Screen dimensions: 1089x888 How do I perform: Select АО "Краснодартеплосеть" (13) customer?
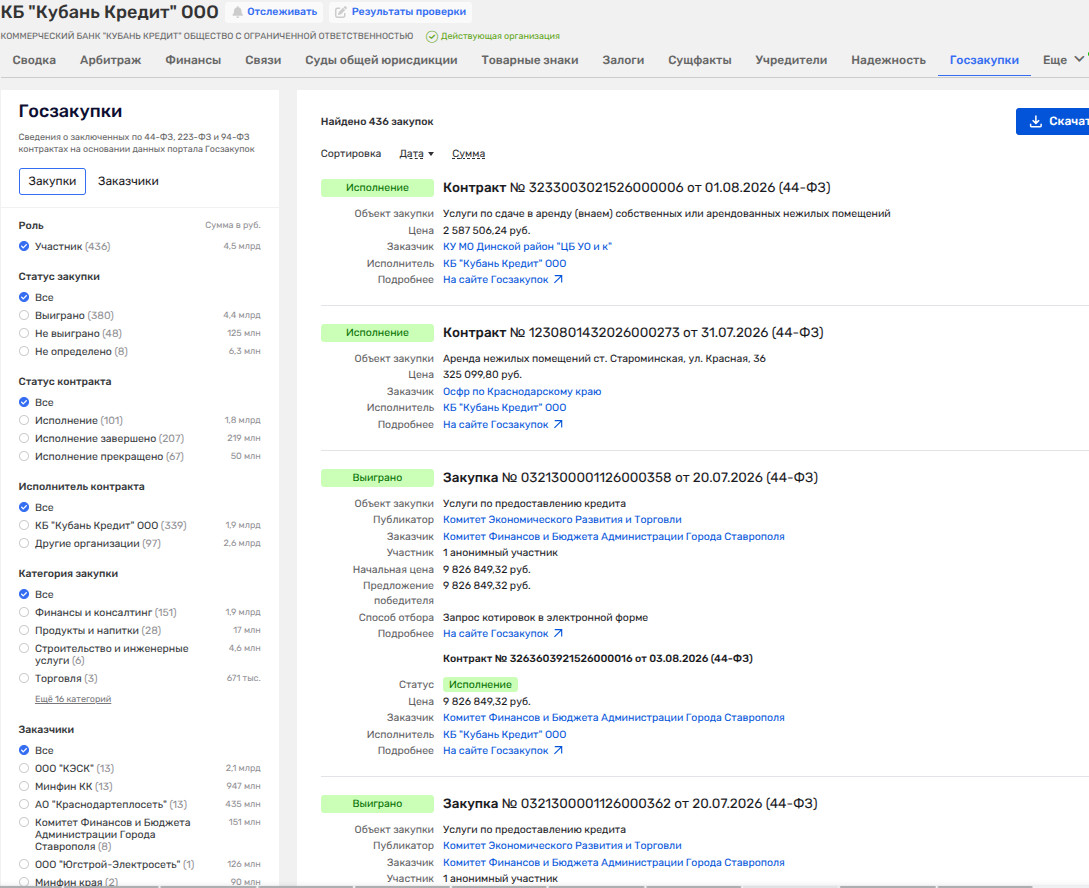coord(24,804)
